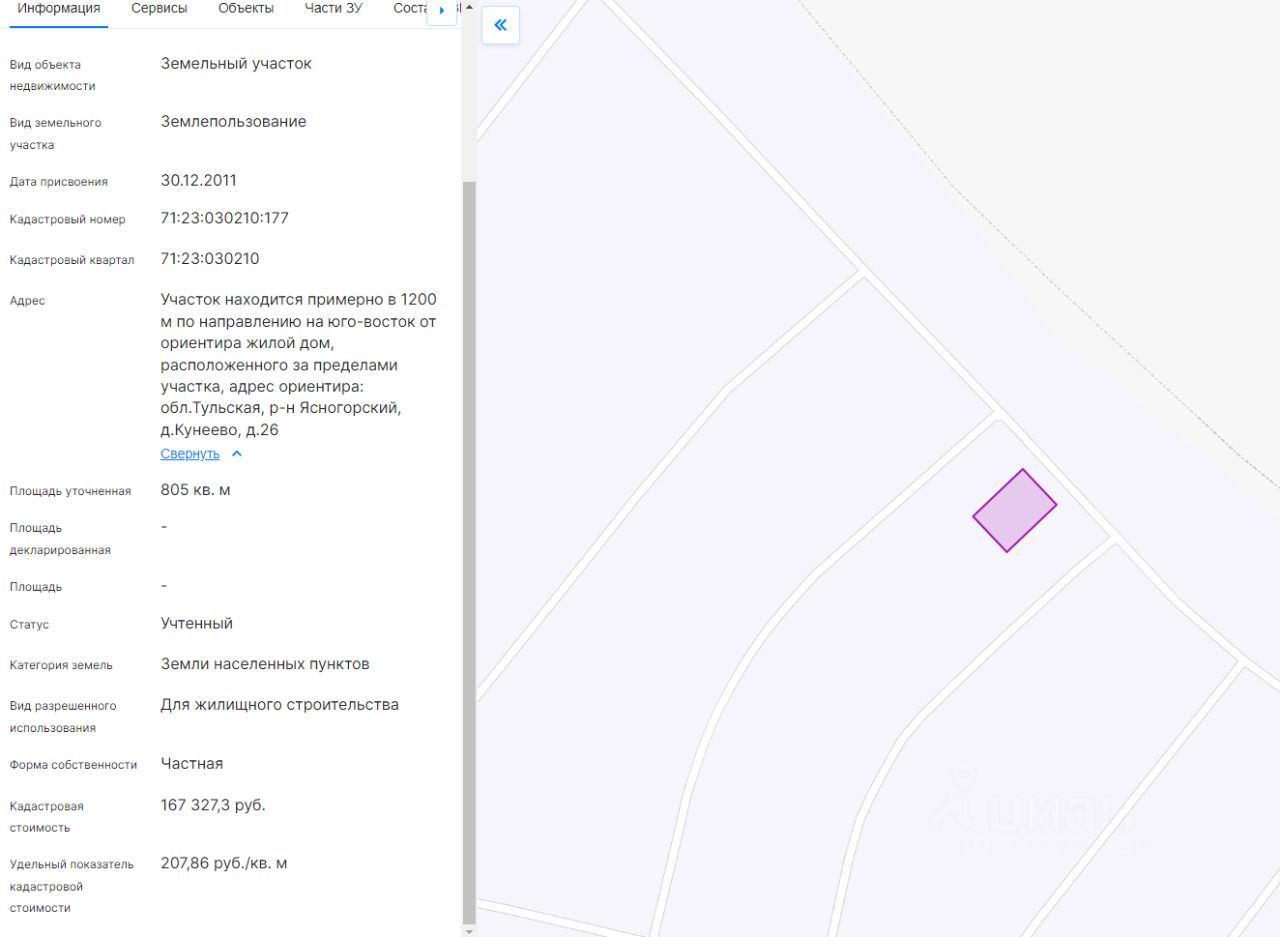This screenshot has height=937, width=1280.
Task: Click the label Кадастровый квартал
Action: pos(72,260)
